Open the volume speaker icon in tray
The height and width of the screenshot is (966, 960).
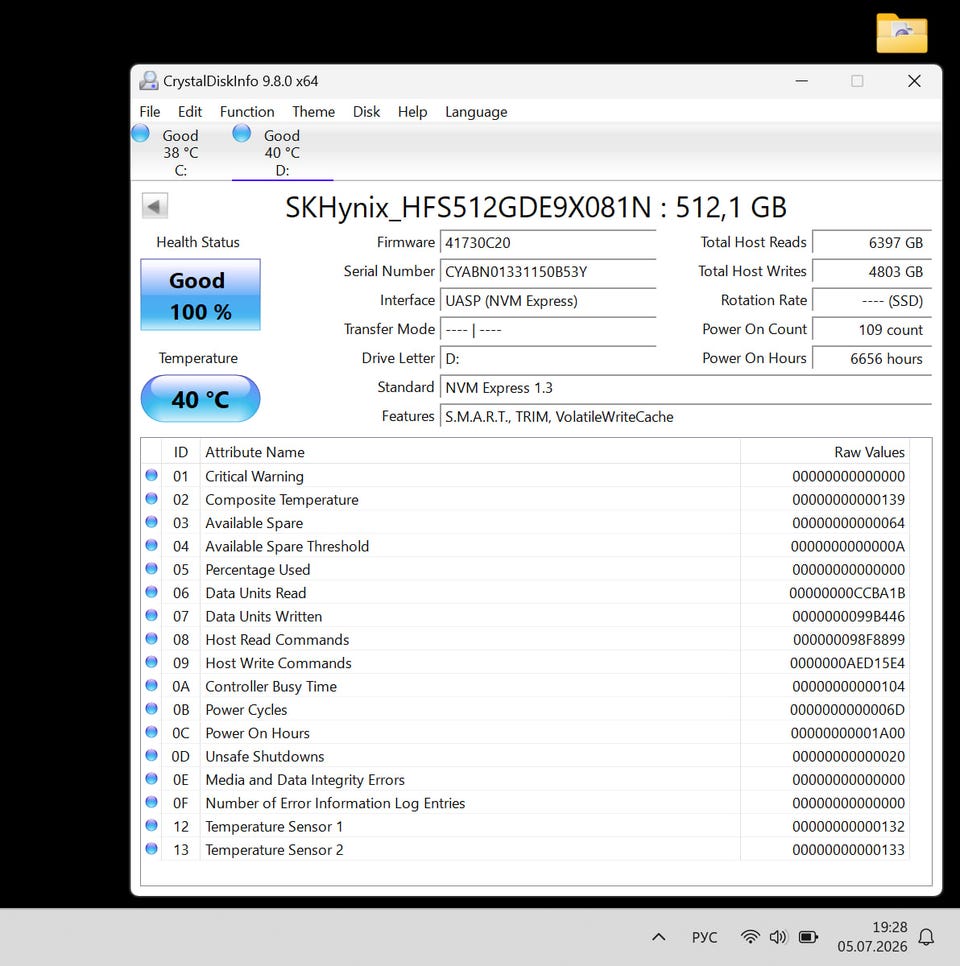pyautogui.click(x=778, y=937)
